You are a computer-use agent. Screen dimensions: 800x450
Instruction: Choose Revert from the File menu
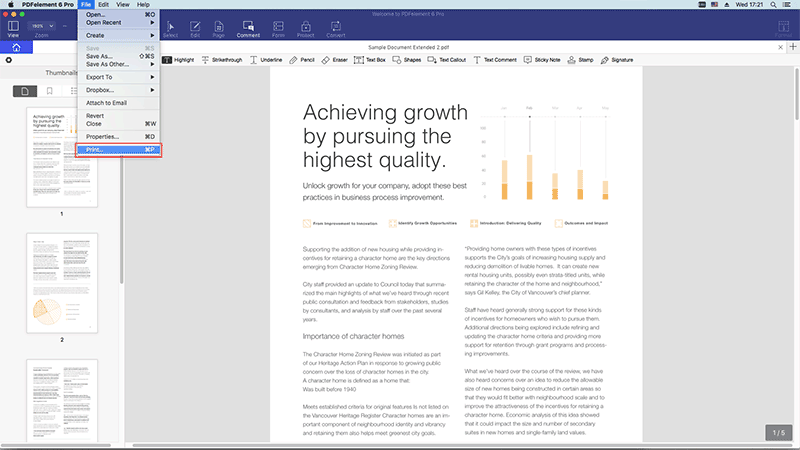tap(119, 116)
